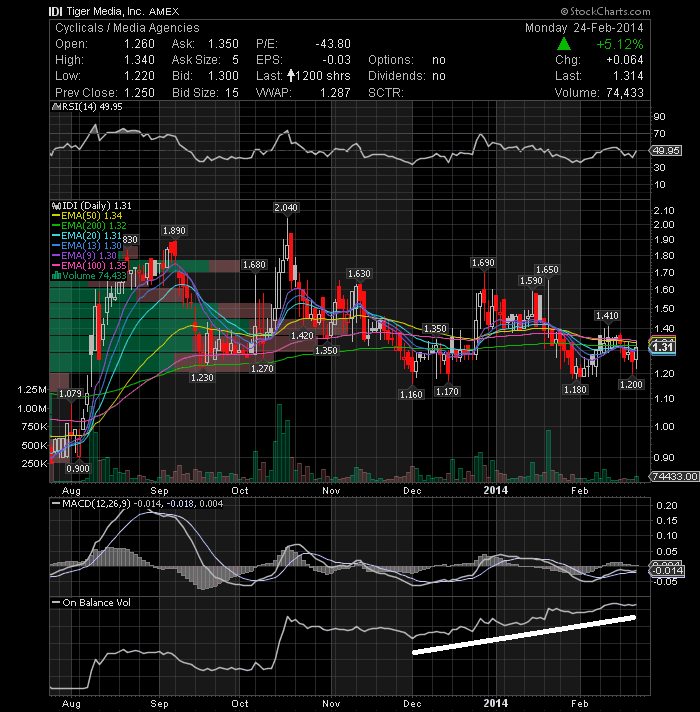The image size is (700, 712).
Task: Click the 1.410 price label
Action: coord(607,316)
